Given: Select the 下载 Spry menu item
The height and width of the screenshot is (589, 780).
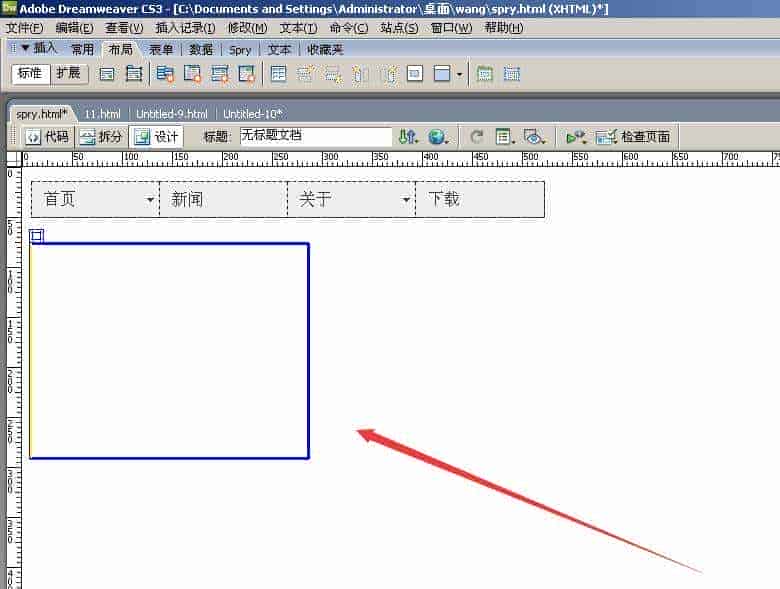Looking at the screenshot, I should [x=480, y=199].
